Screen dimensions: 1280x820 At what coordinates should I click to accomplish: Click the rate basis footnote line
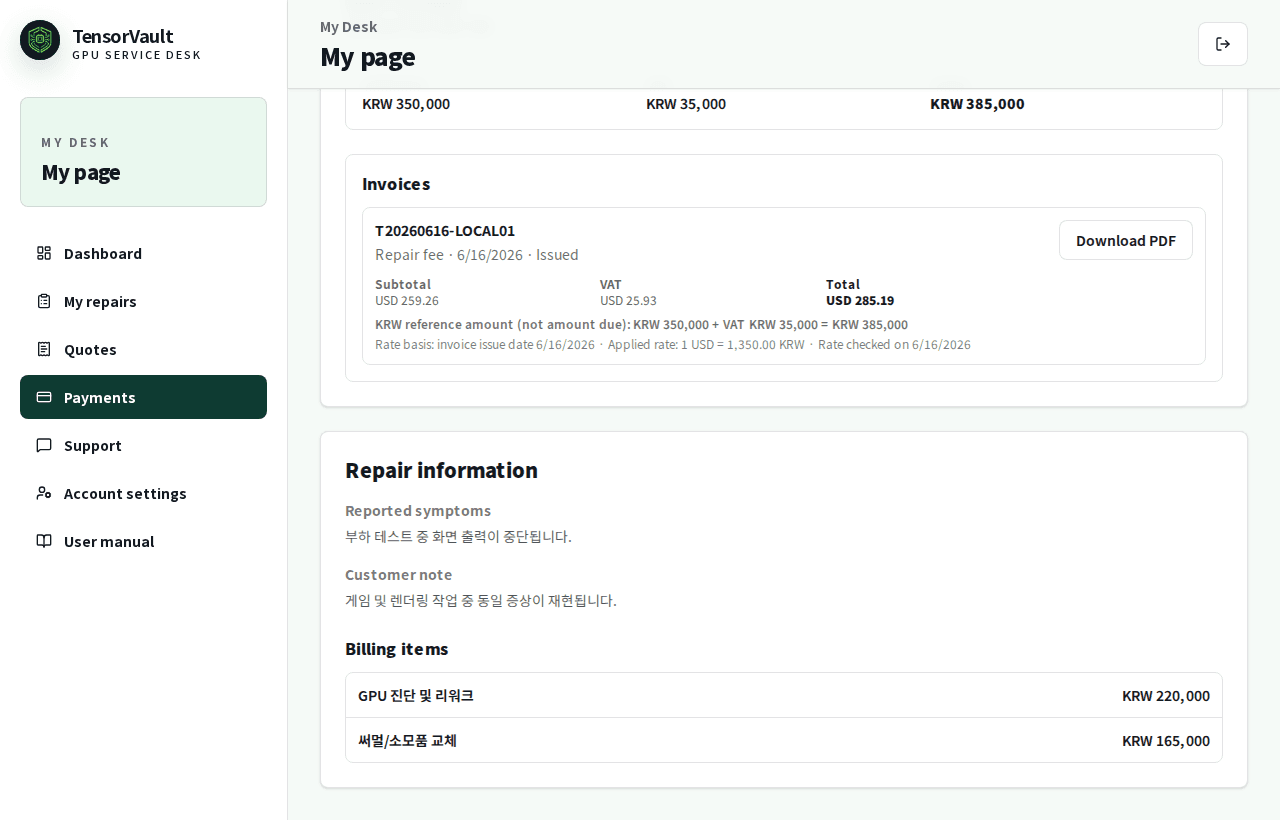pyautogui.click(x=673, y=345)
